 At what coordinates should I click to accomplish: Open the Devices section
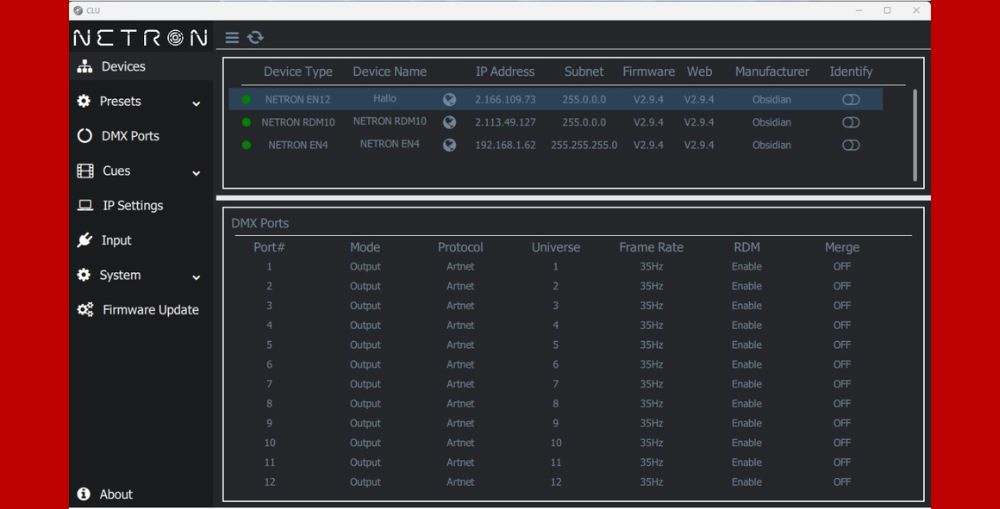[124, 66]
